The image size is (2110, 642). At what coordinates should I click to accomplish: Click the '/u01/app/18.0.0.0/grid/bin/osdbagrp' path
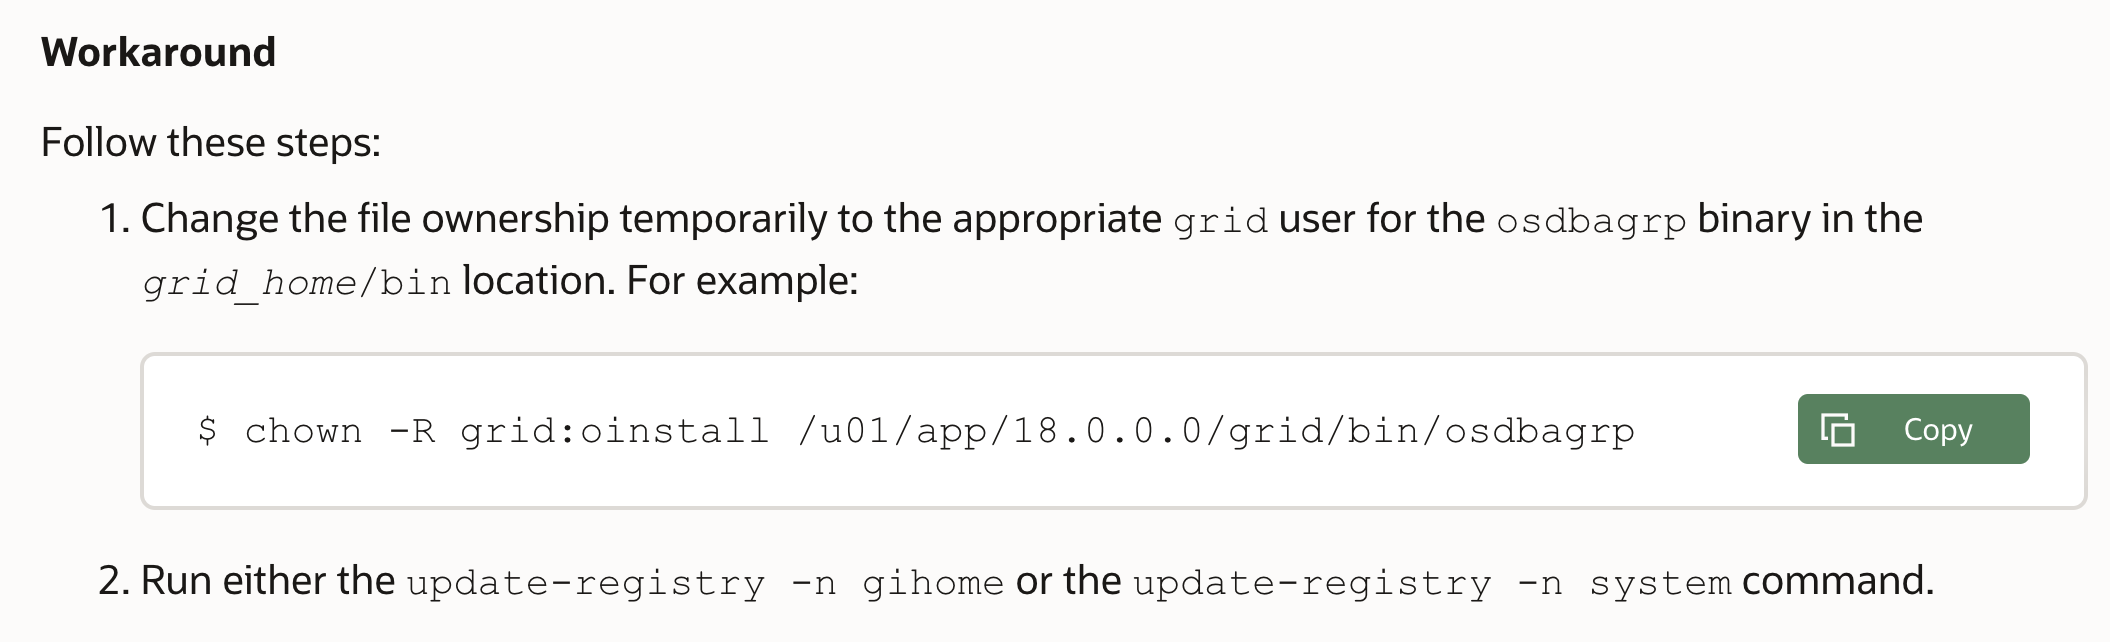pyautogui.click(x=1216, y=431)
